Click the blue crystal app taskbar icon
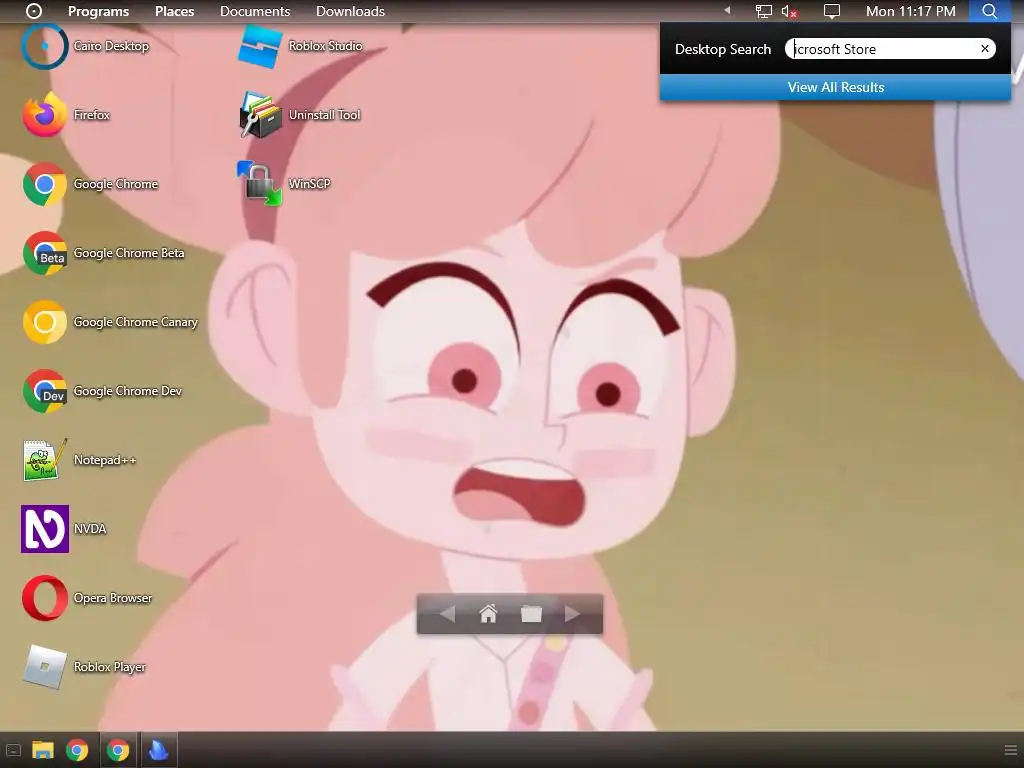The height and width of the screenshot is (768, 1024). pos(158,750)
